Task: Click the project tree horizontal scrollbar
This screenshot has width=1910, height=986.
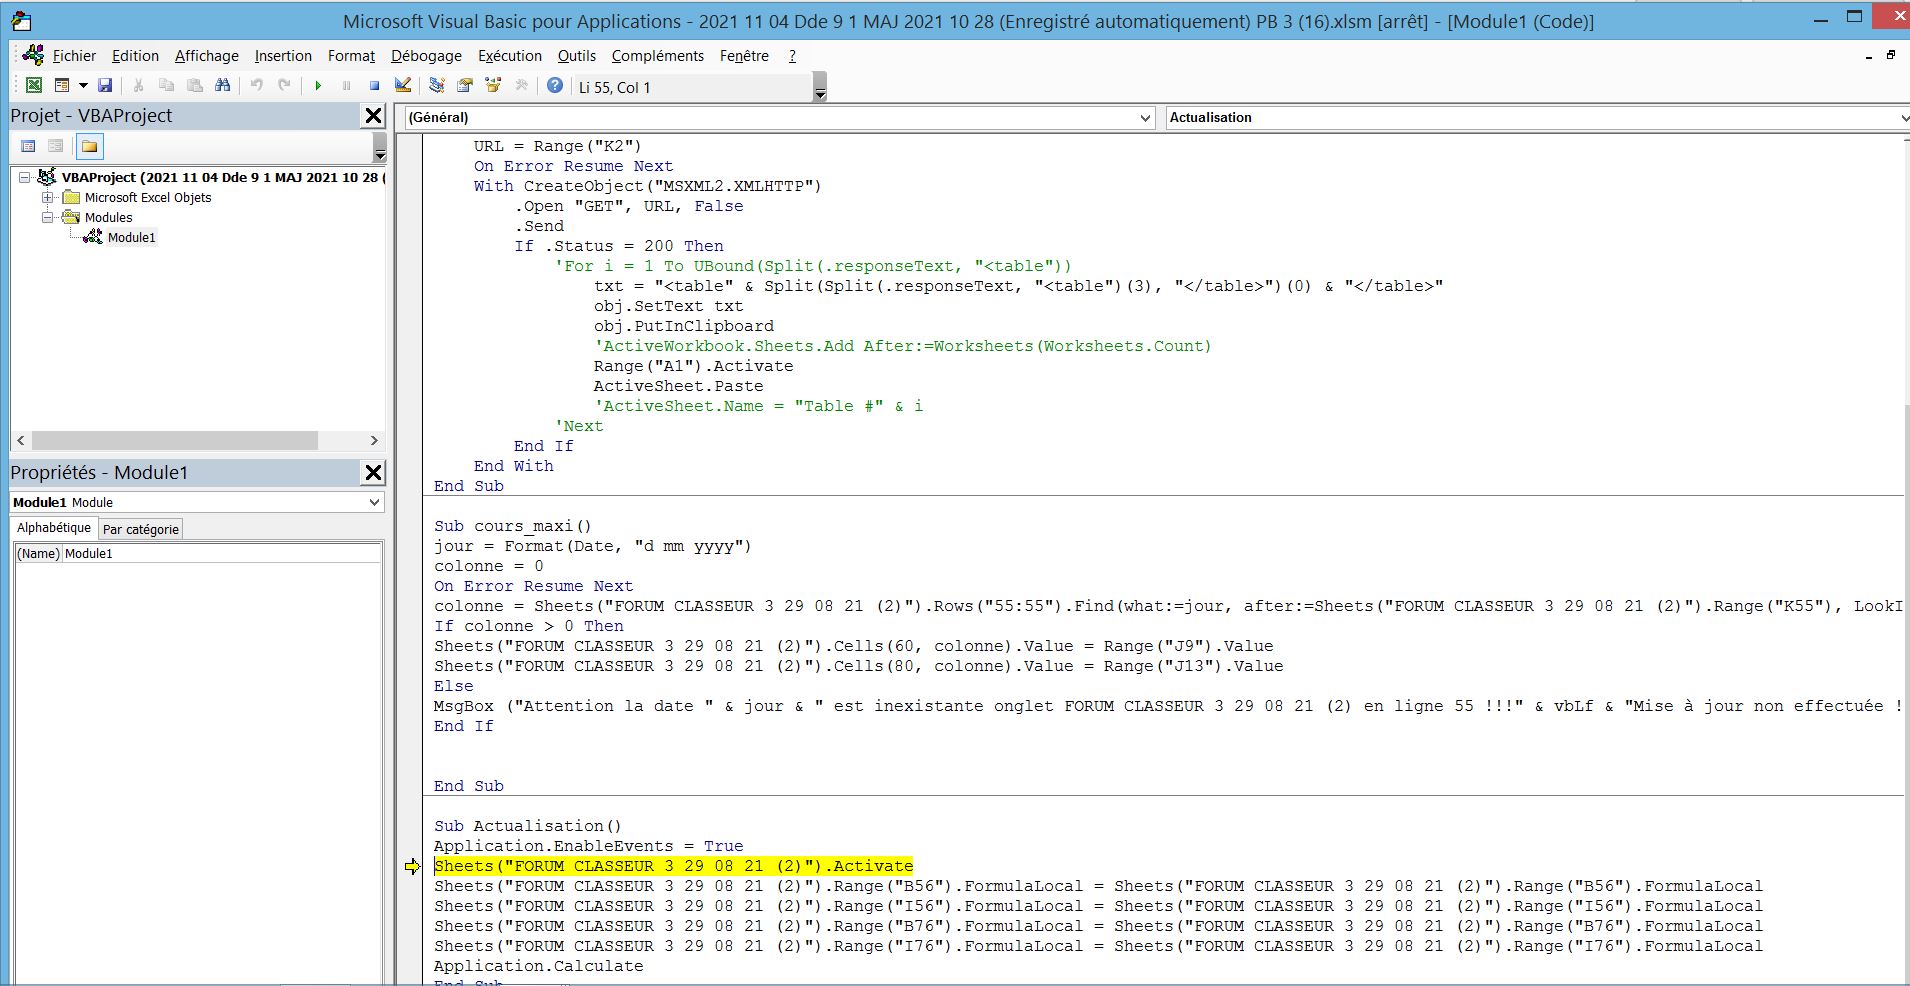Action: point(175,441)
